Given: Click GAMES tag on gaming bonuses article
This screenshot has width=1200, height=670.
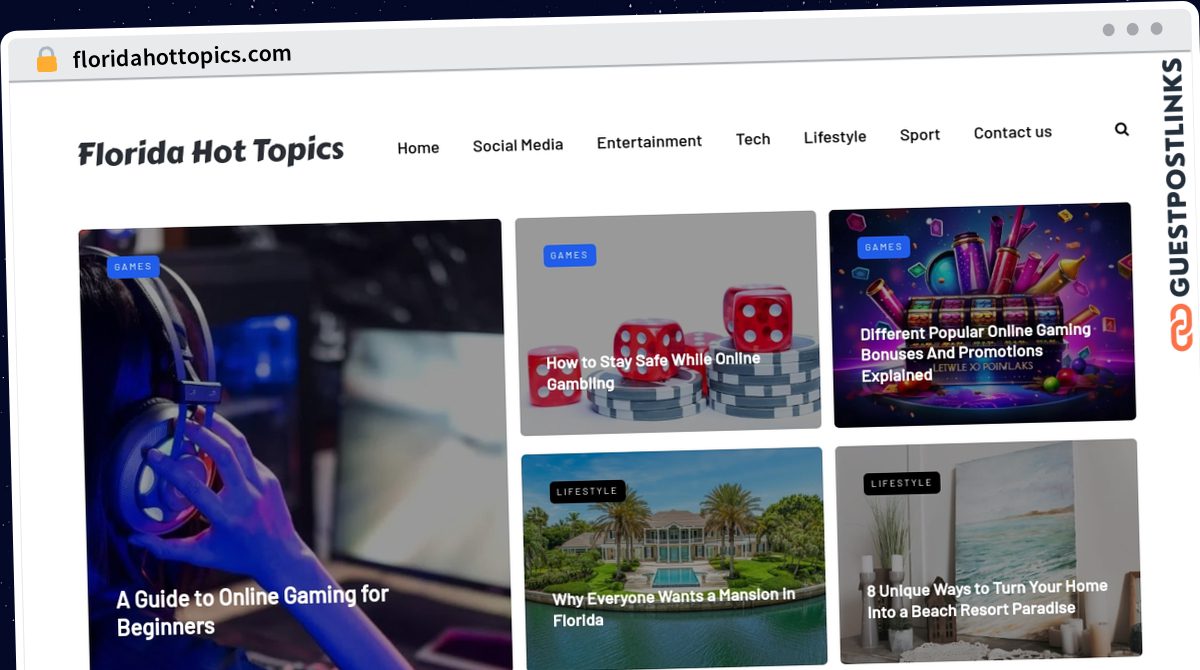Looking at the screenshot, I should coord(883,247).
